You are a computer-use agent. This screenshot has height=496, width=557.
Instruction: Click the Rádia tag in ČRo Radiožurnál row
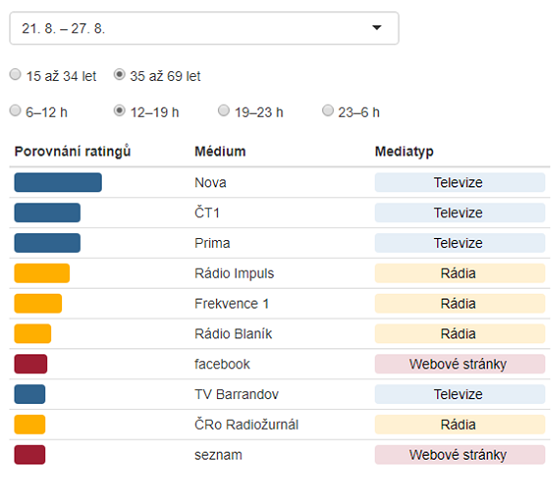[x=460, y=425]
